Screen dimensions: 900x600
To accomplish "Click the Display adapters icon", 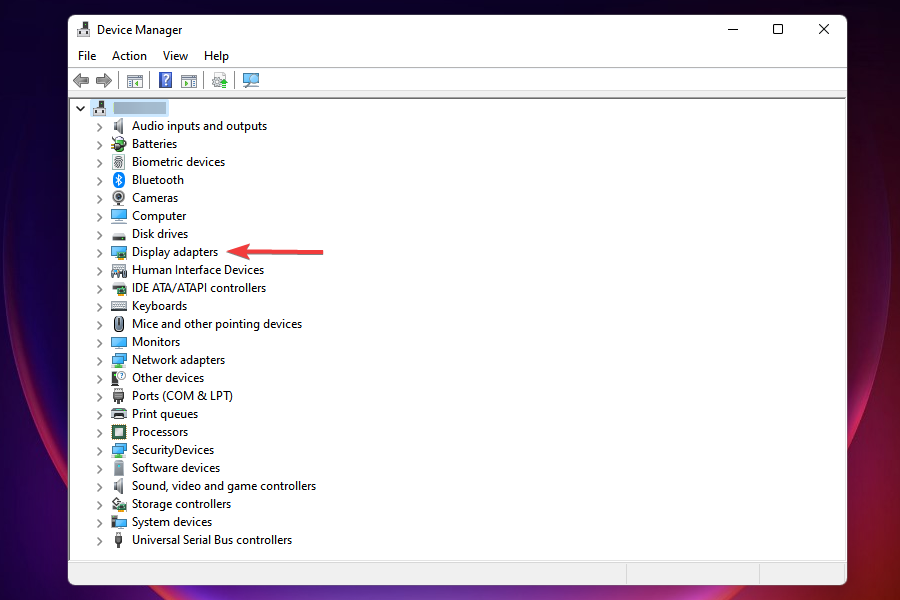I will (x=119, y=253).
